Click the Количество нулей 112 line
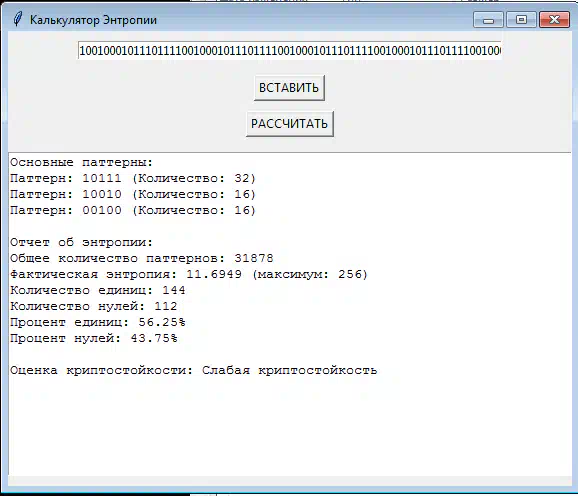 pyautogui.click(x=94, y=306)
